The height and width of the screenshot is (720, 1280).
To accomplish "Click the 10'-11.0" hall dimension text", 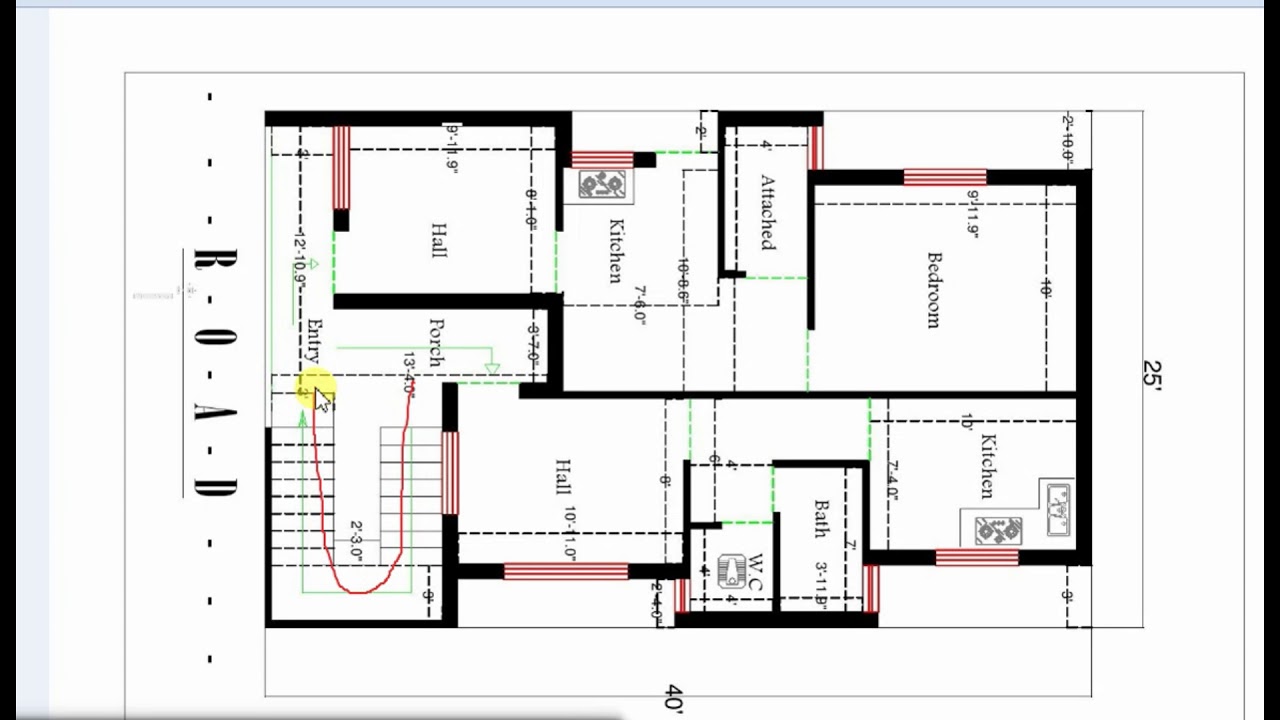I will [569, 535].
